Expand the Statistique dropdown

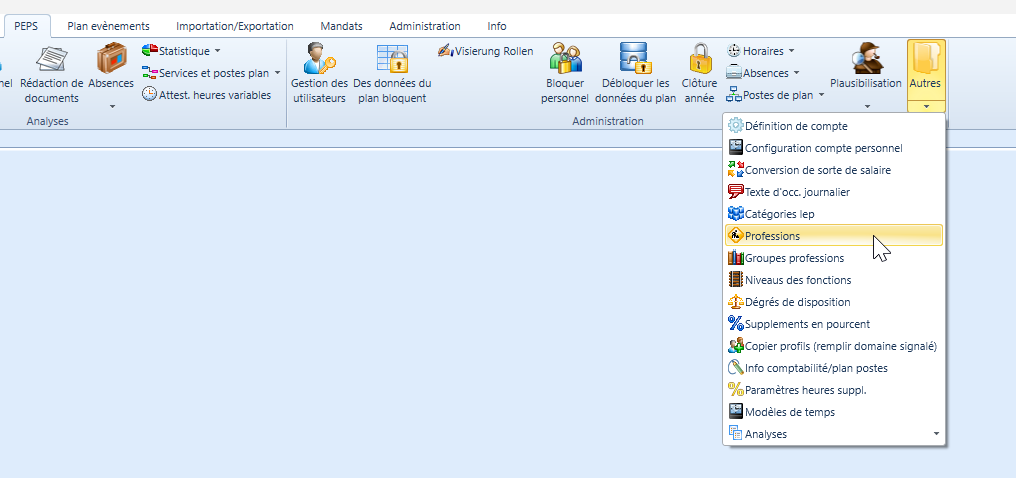point(181,51)
